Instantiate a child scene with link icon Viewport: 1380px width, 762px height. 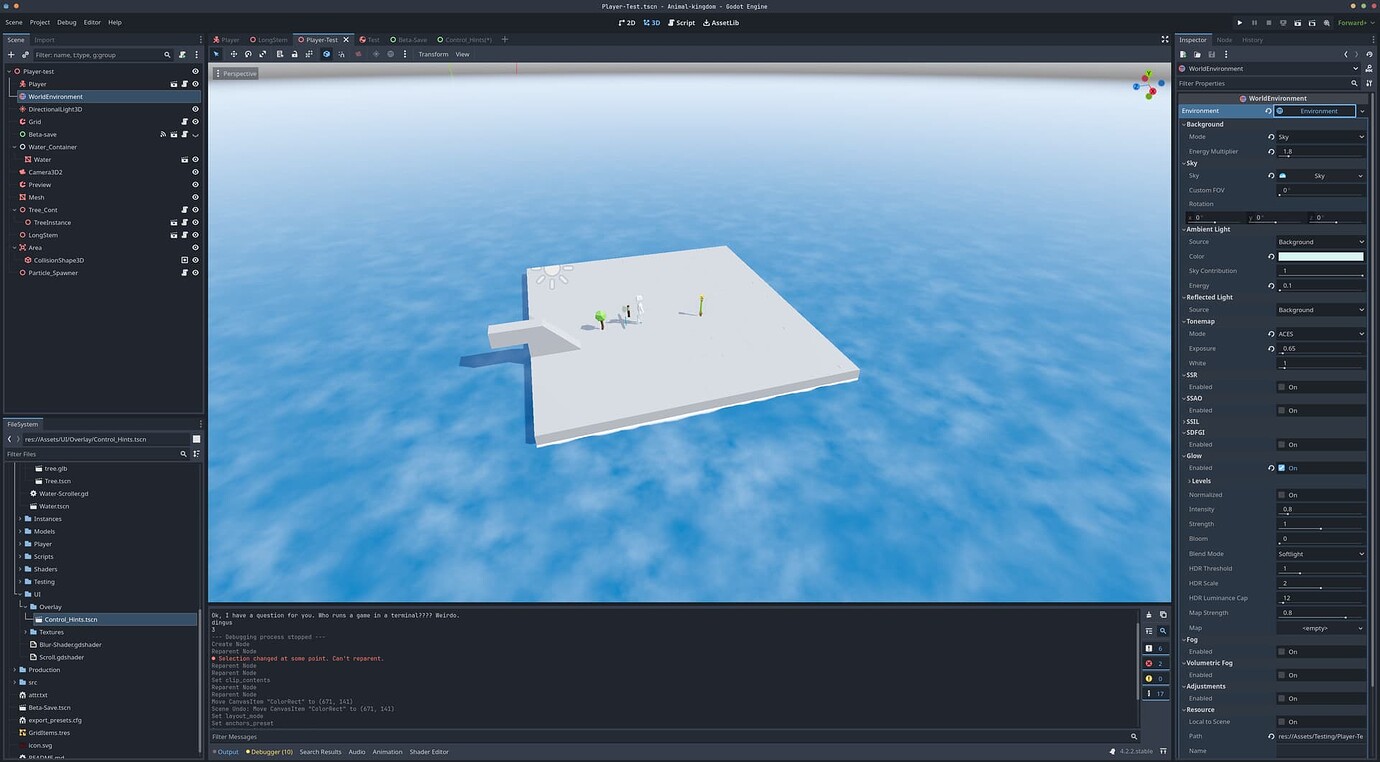coord(25,55)
